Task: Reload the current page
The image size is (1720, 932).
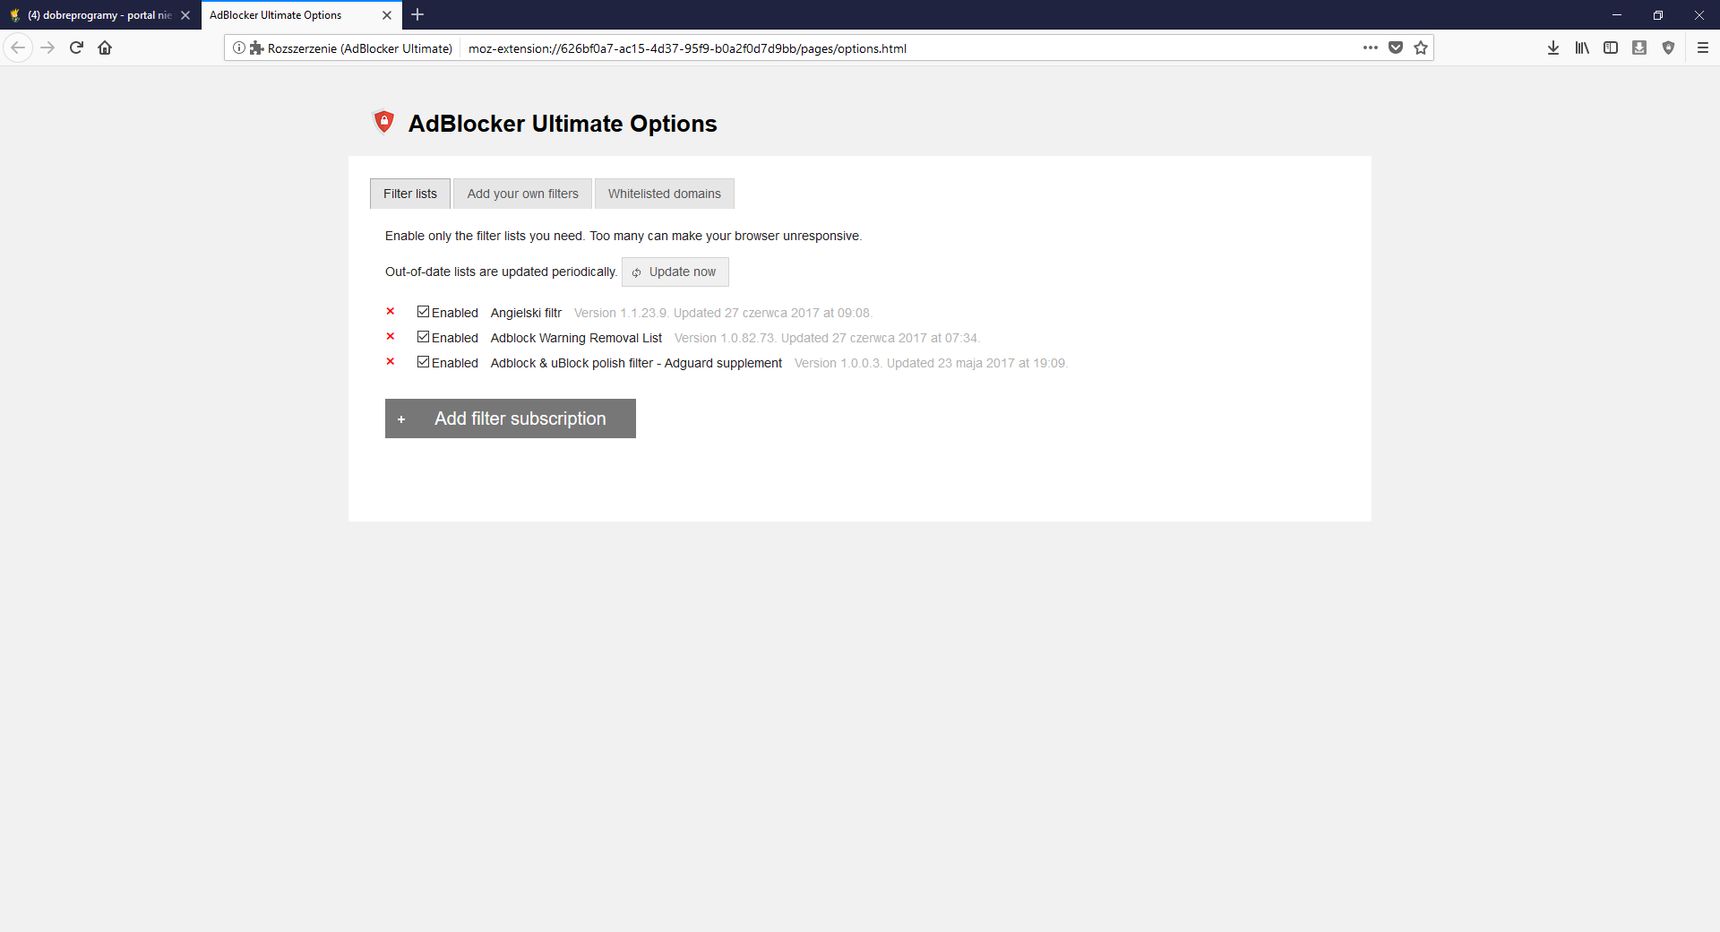Action: coord(76,48)
